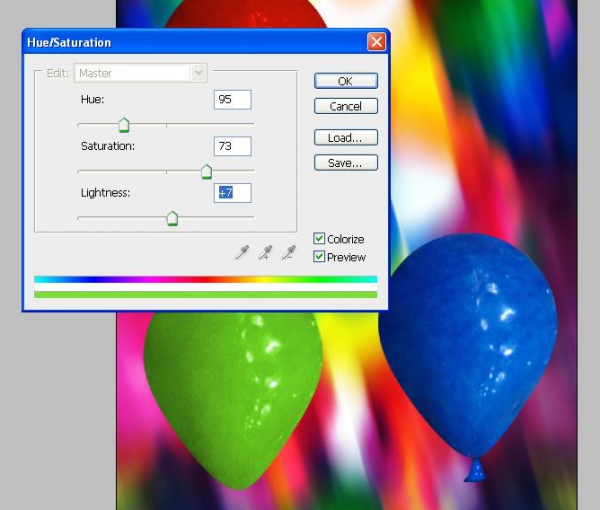Click the Load... button
This screenshot has width=600, height=510.
346,138
